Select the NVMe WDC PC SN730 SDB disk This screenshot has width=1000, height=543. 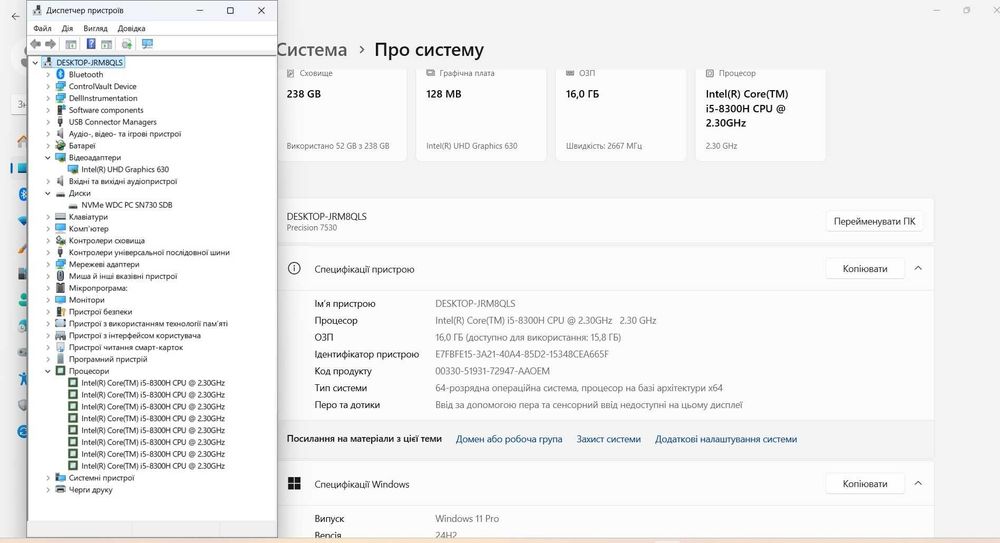(127, 205)
